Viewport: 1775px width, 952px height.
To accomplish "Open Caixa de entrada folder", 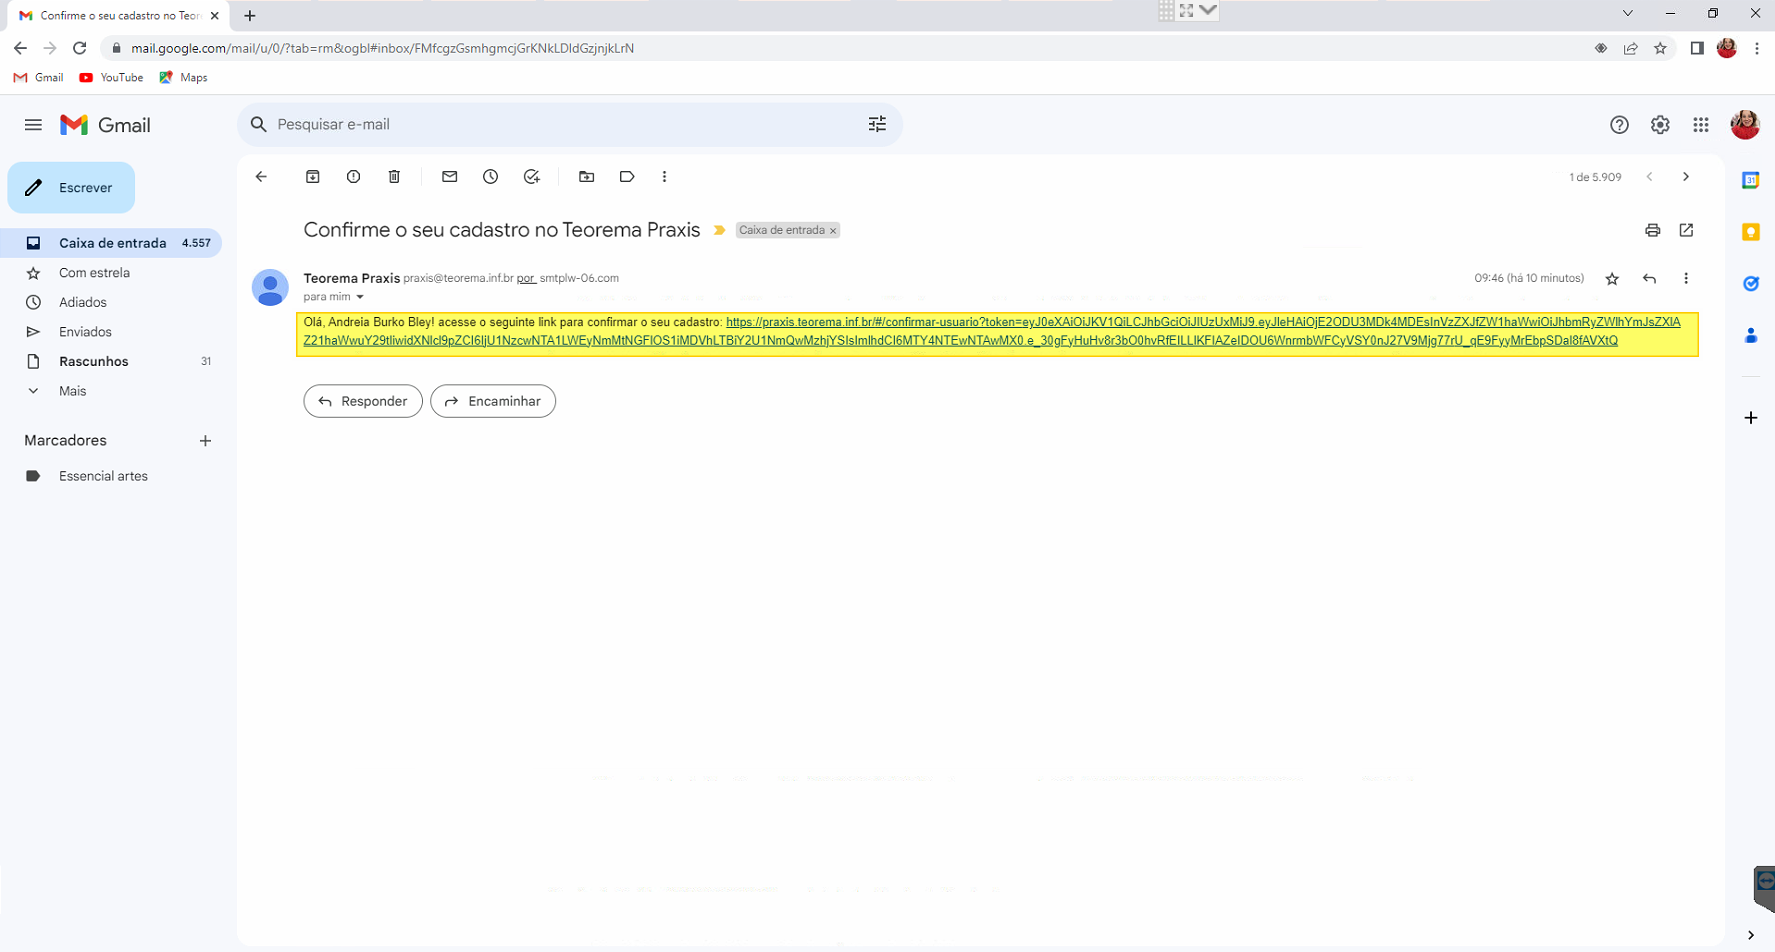I will tap(111, 243).
